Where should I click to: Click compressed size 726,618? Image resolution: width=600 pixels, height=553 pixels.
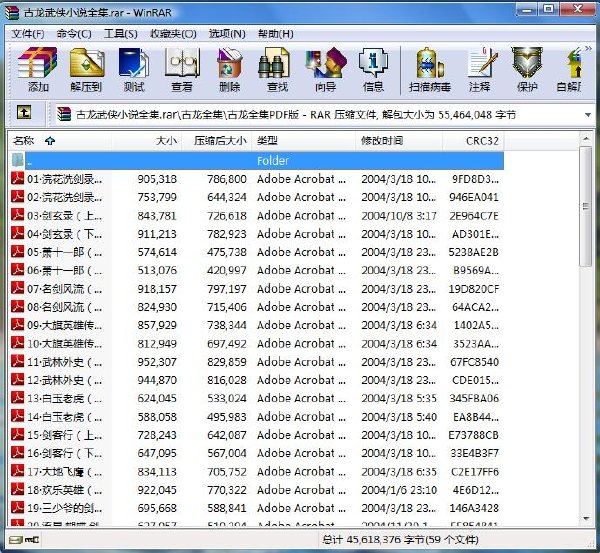coord(227,215)
